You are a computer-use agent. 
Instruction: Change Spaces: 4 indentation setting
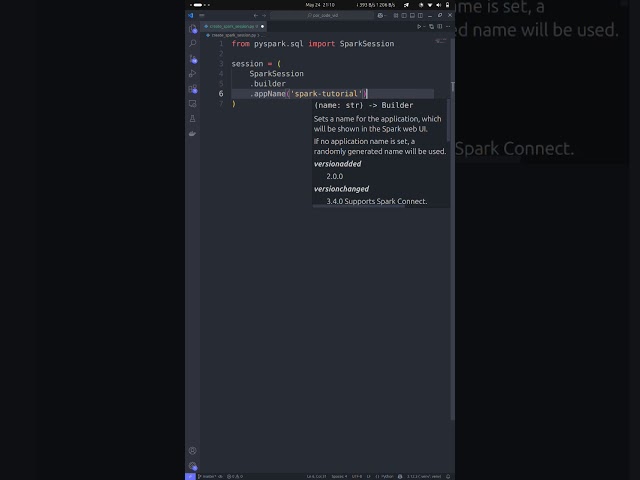pos(339,476)
